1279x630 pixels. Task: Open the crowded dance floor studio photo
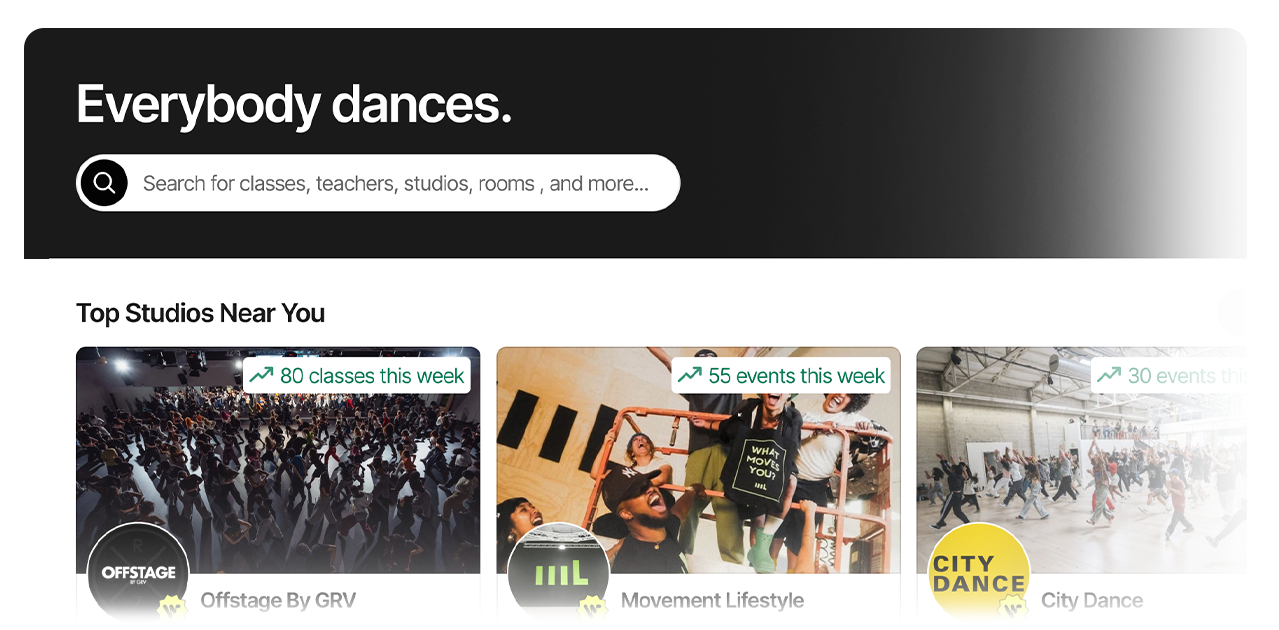[278, 460]
